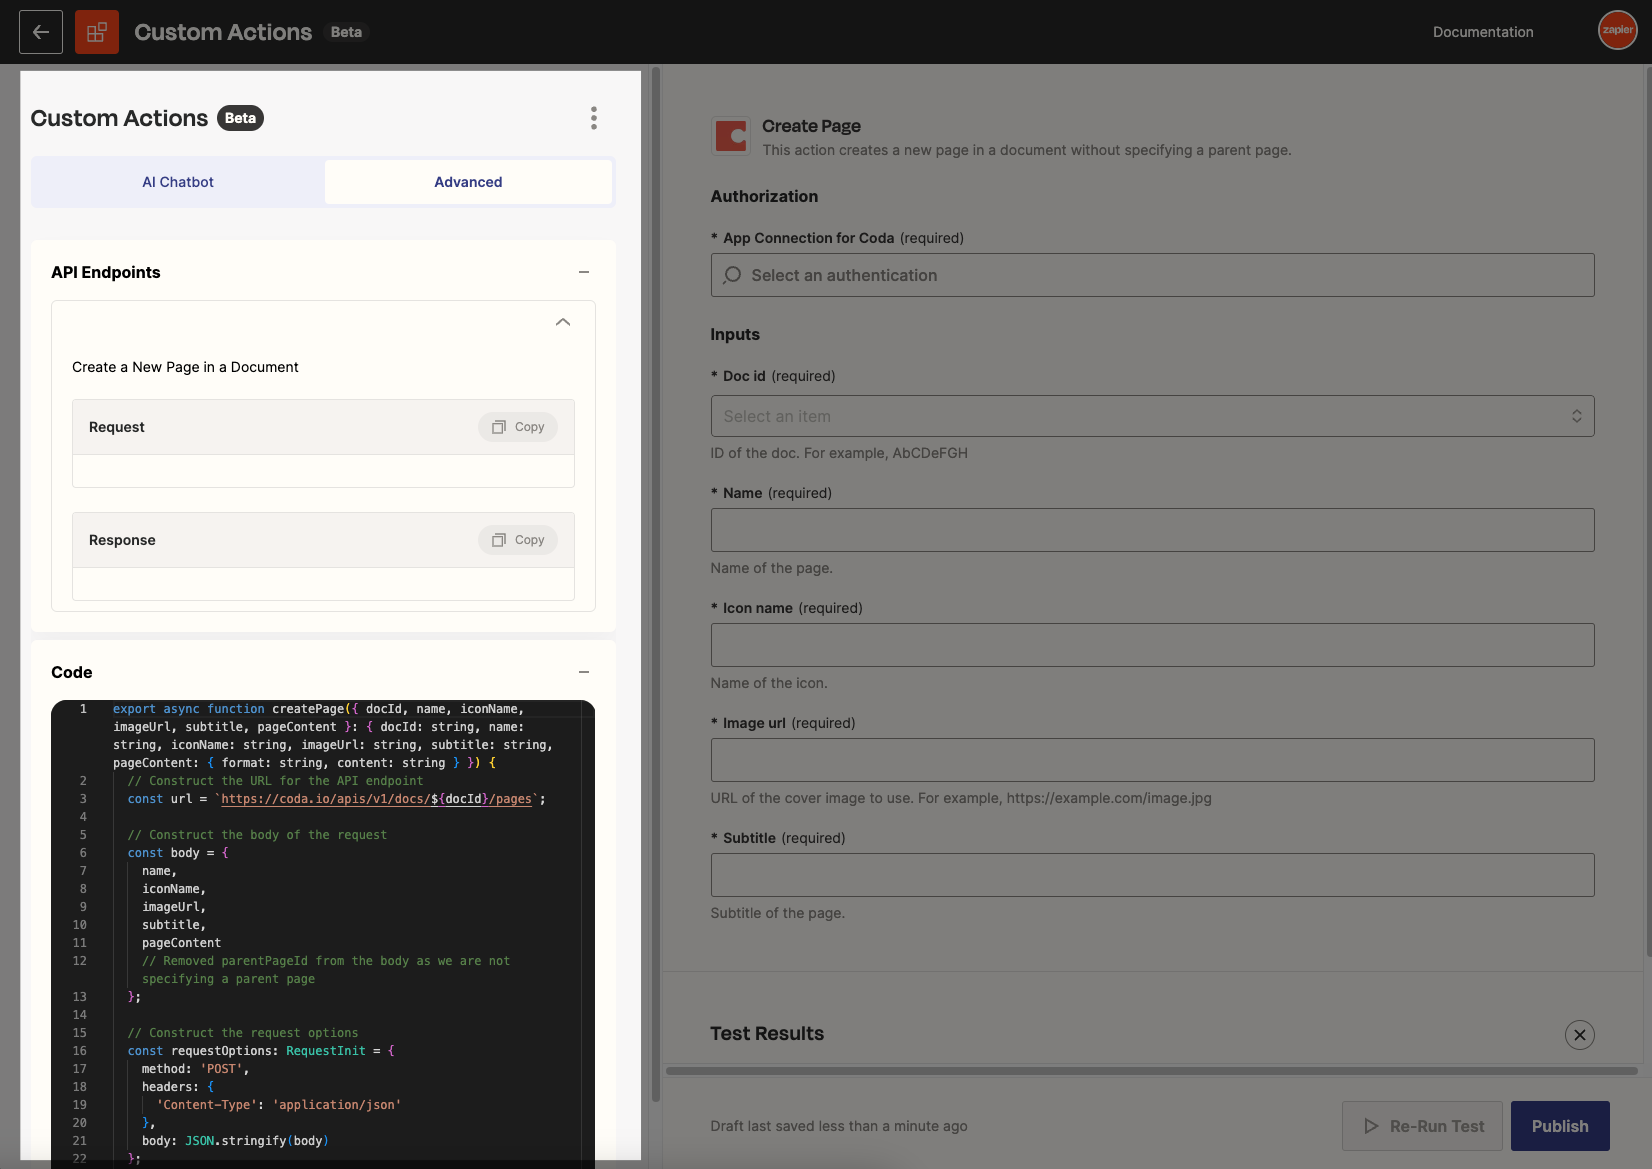Open the Zapier user avatar

tap(1617, 30)
